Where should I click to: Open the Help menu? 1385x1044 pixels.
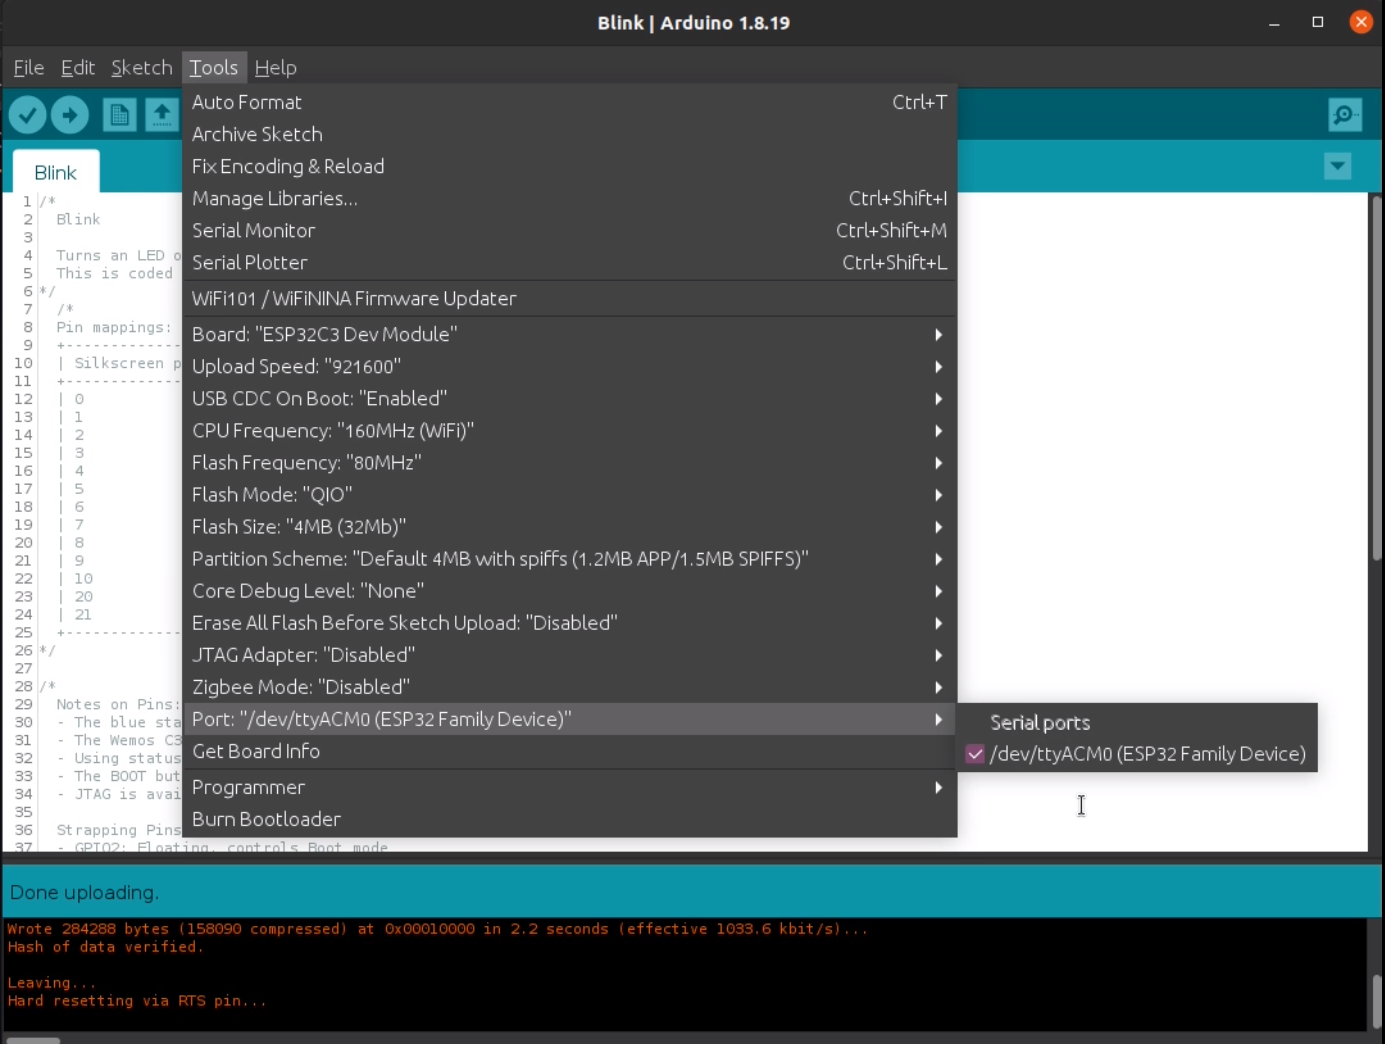click(x=276, y=67)
